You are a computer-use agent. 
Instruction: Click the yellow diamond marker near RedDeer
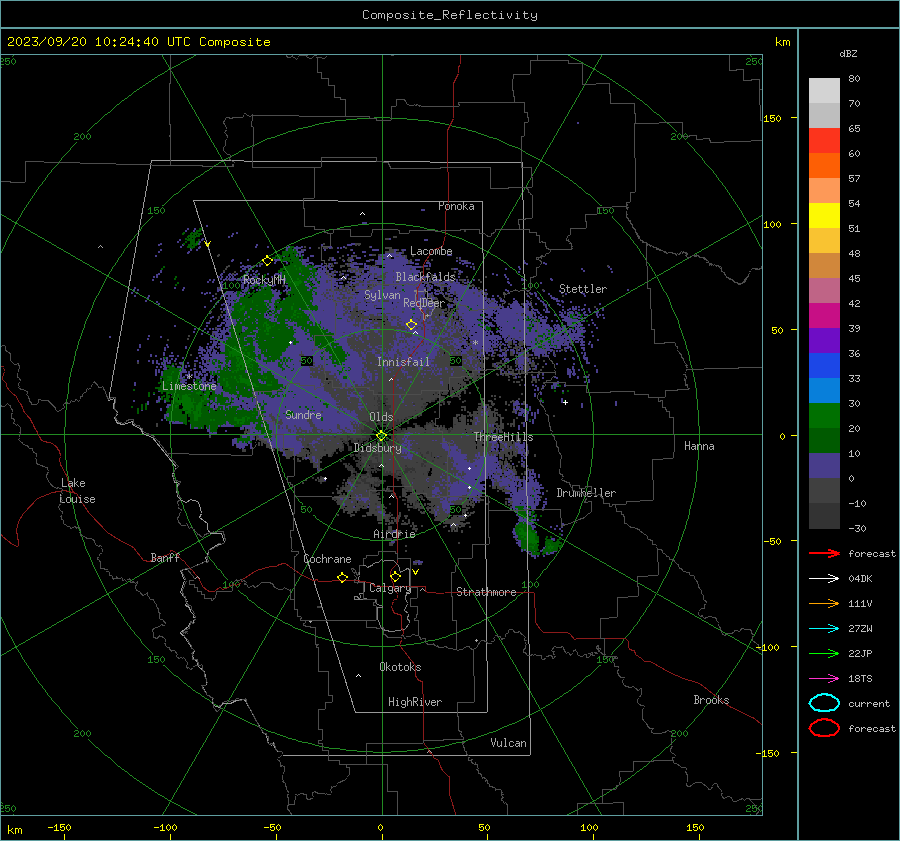[x=412, y=325]
